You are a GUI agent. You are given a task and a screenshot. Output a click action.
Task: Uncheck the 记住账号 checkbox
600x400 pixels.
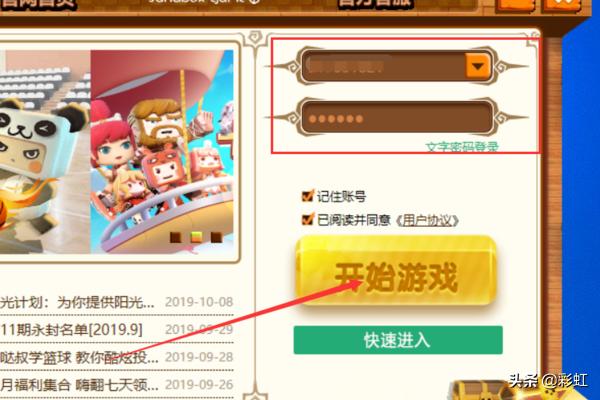(307, 196)
